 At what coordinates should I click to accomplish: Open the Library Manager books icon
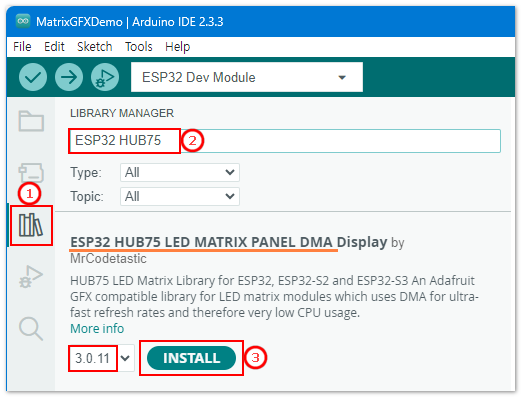tap(31, 226)
